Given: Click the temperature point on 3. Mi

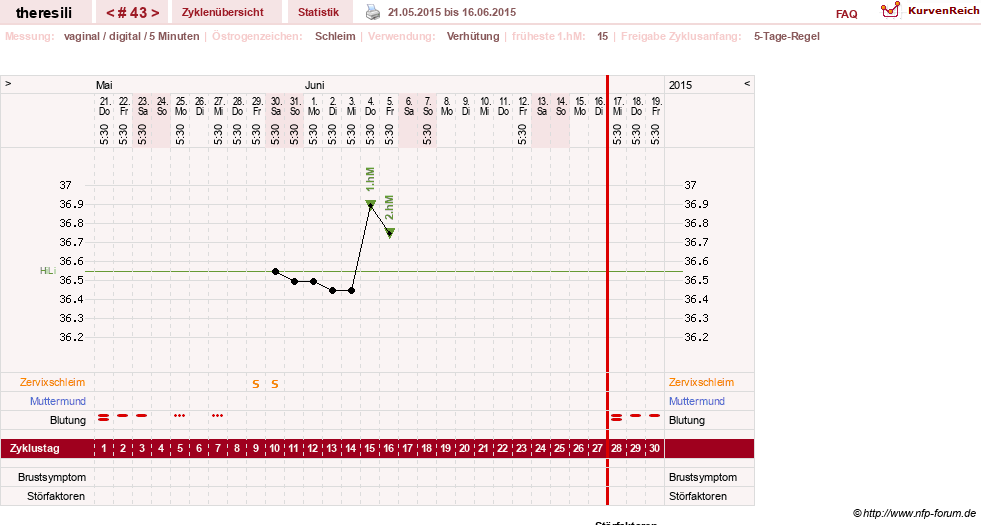Looking at the screenshot, I should pyautogui.click(x=352, y=290).
